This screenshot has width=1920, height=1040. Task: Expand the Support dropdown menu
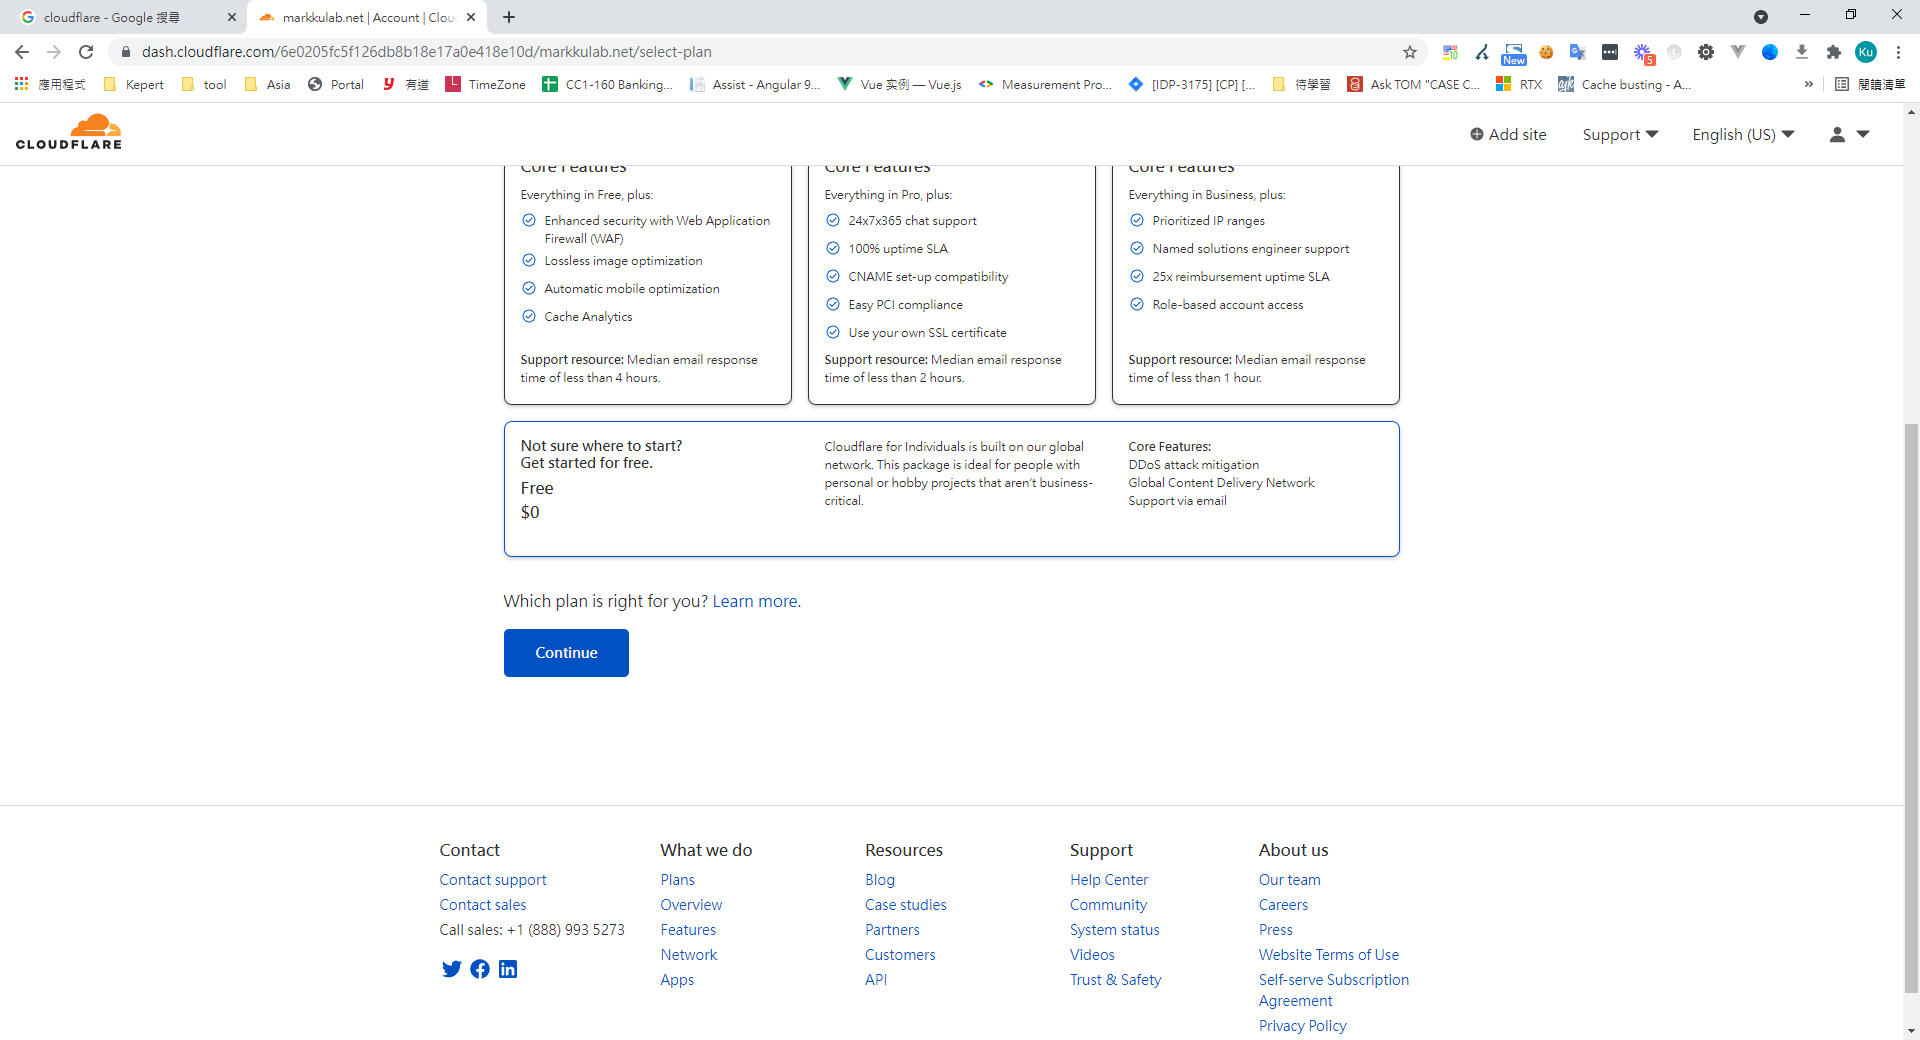pos(1620,134)
